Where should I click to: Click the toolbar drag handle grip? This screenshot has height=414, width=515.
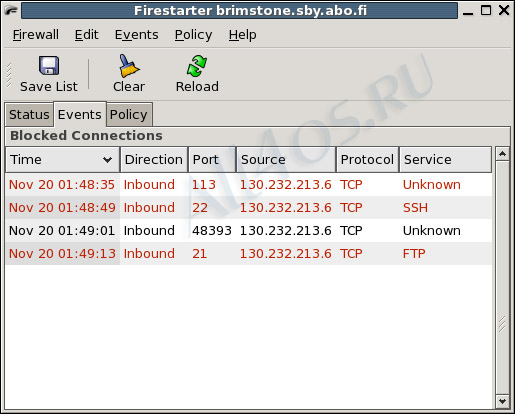point(9,76)
